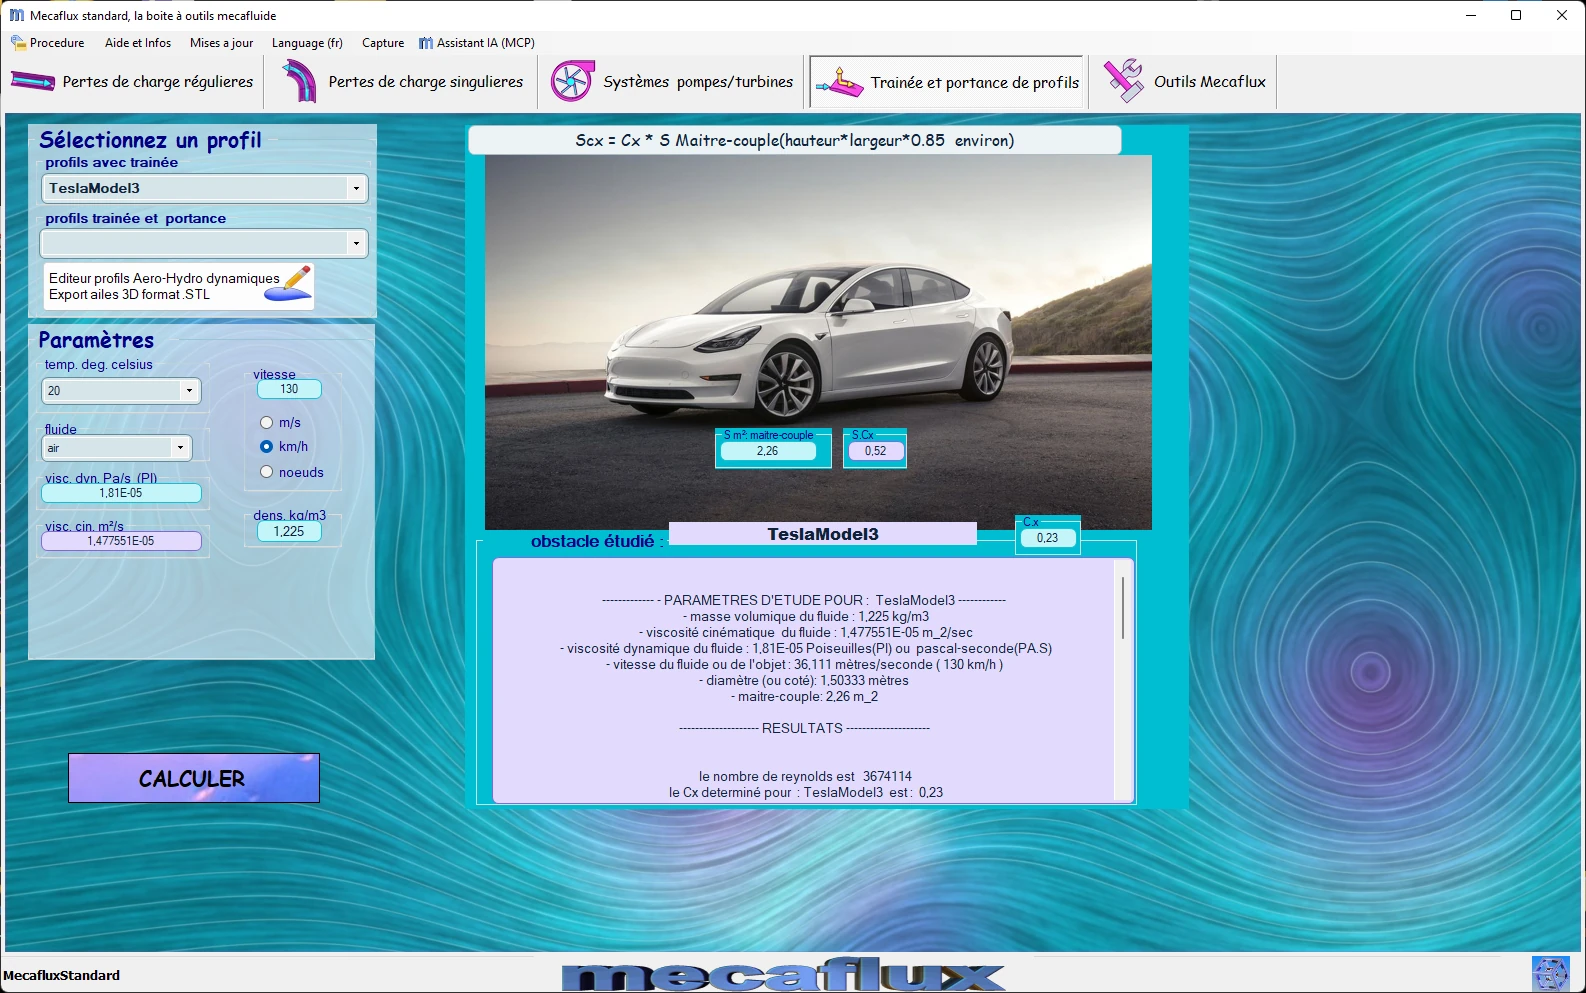The height and width of the screenshot is (993, 1586).
Task: Click the singular pressure loss elbow icon
Action: tap(298, 81)
